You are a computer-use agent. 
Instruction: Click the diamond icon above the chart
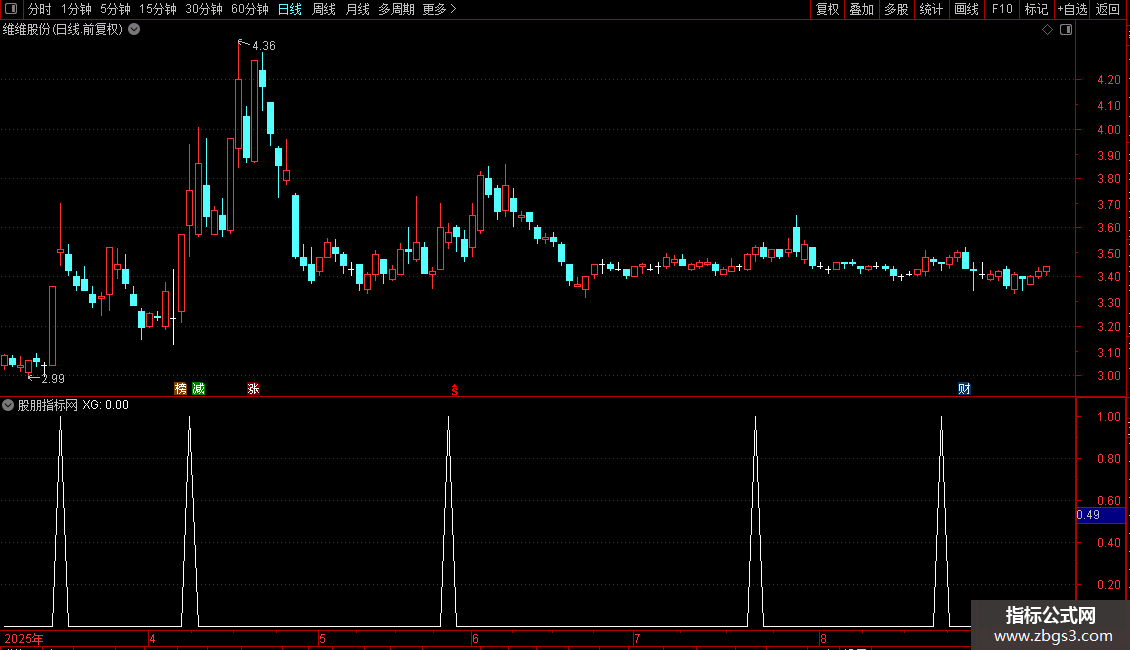(1047, 30)
